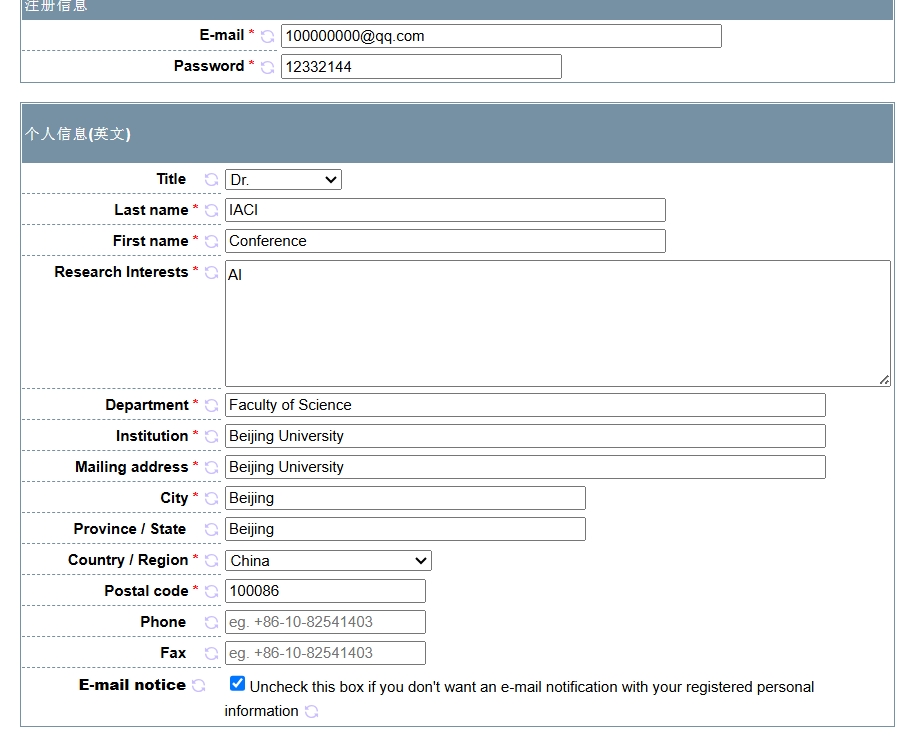Open the Country / Region dropdown showing China

tap(328, 560)
